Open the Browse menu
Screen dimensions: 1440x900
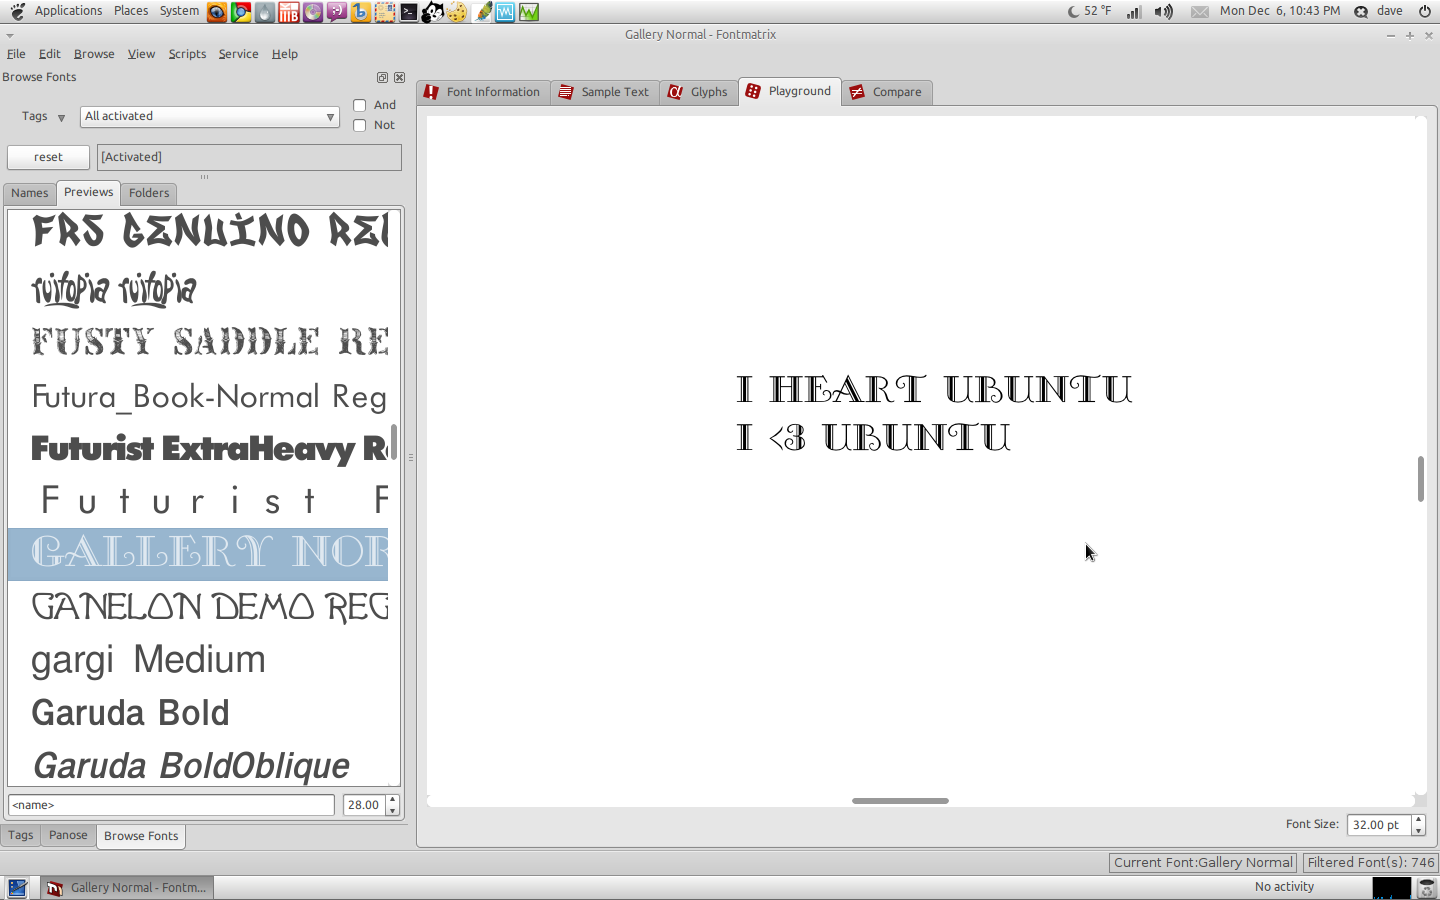(x=94, y=54)
